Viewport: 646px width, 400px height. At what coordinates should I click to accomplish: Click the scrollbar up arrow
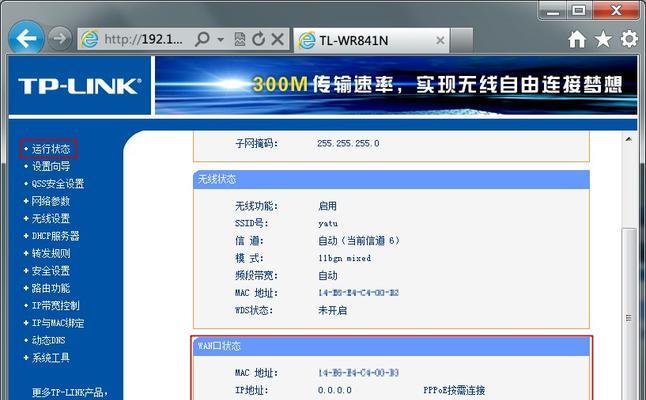[628, 139]
